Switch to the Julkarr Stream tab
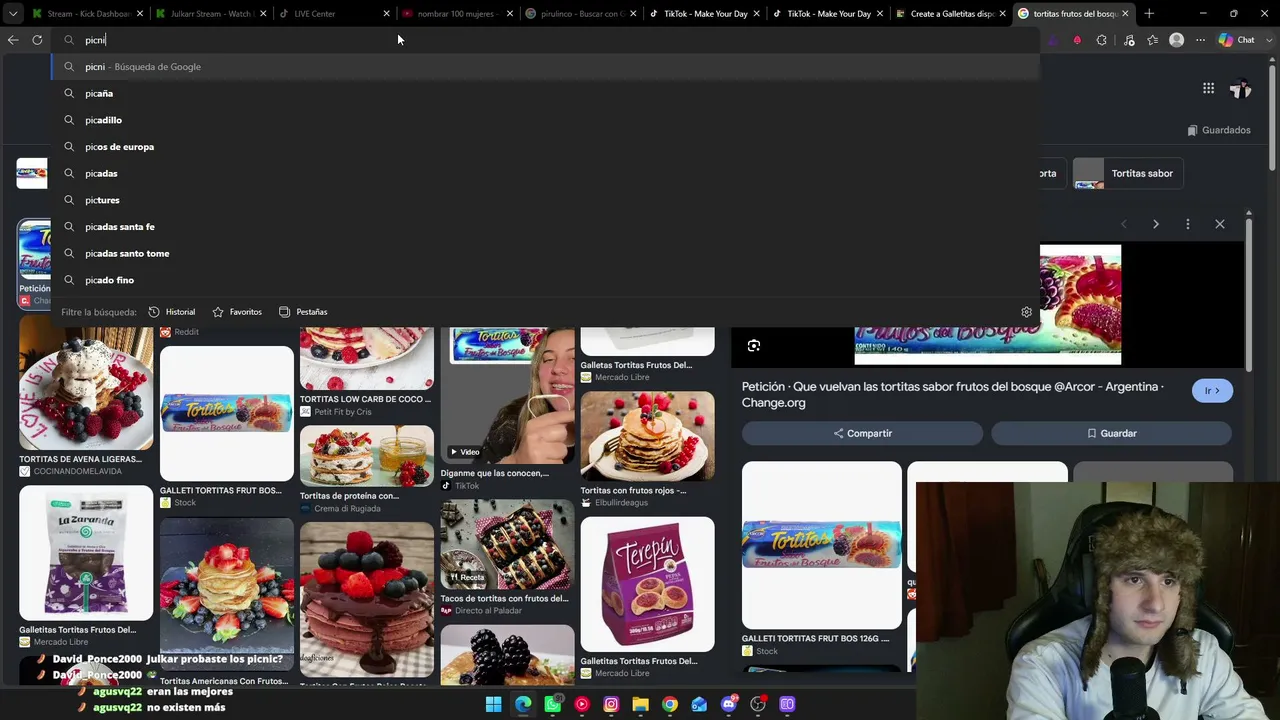The image size is (1280, 720). (211, 14)
